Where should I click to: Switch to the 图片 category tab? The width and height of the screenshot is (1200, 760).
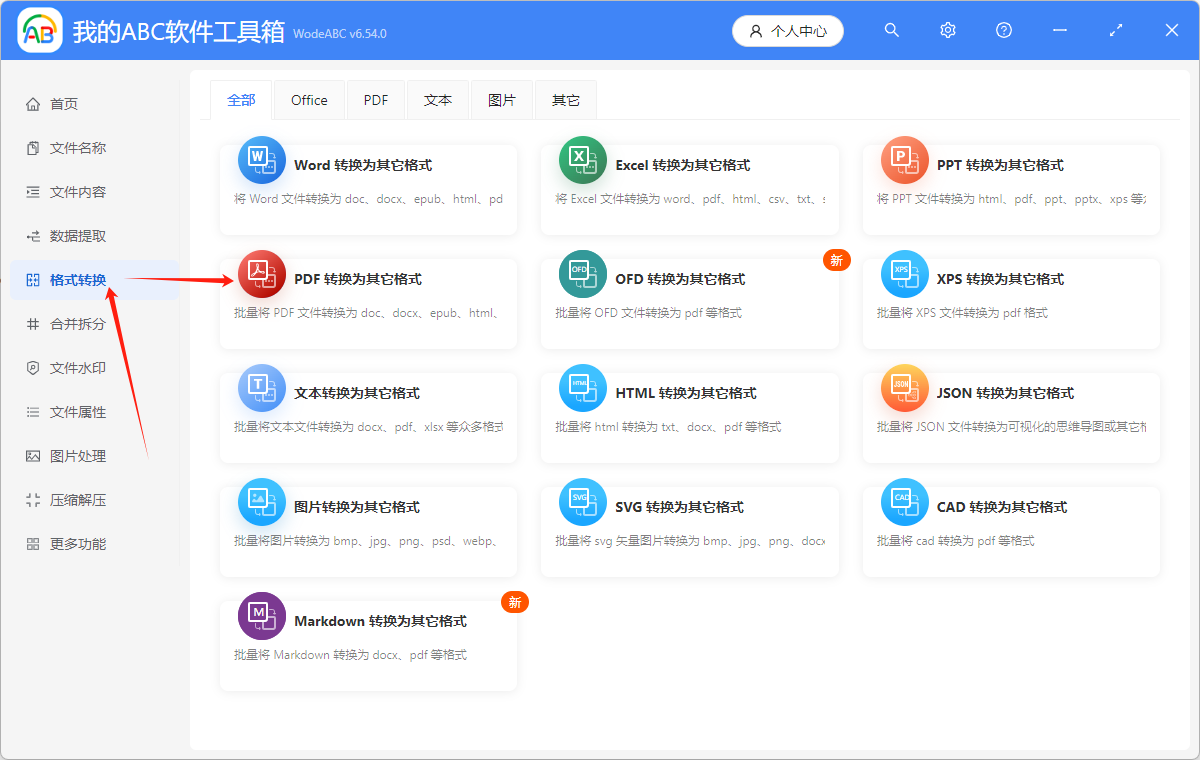[502, 99]
